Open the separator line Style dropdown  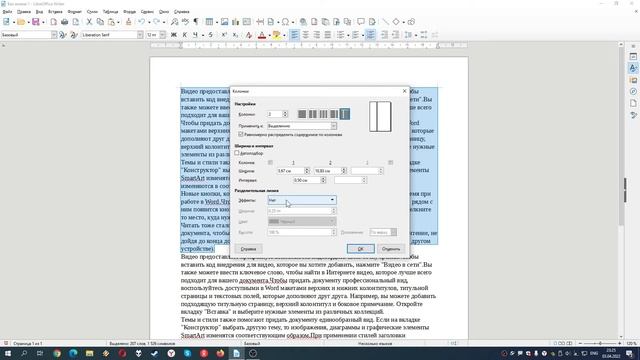click(x=302, y=200)
